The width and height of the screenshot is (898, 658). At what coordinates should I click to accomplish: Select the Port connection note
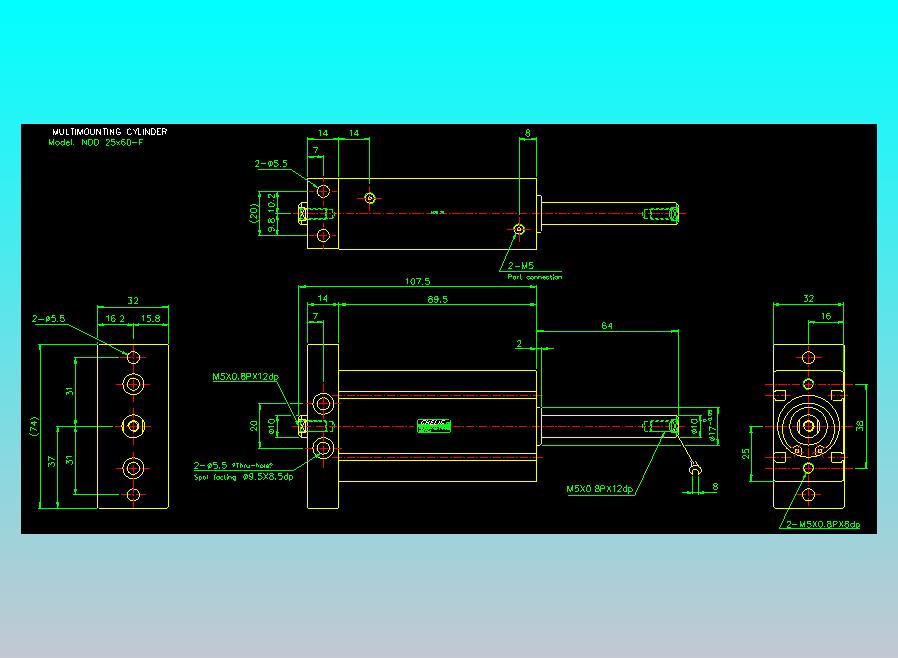[x=534, y=277]
